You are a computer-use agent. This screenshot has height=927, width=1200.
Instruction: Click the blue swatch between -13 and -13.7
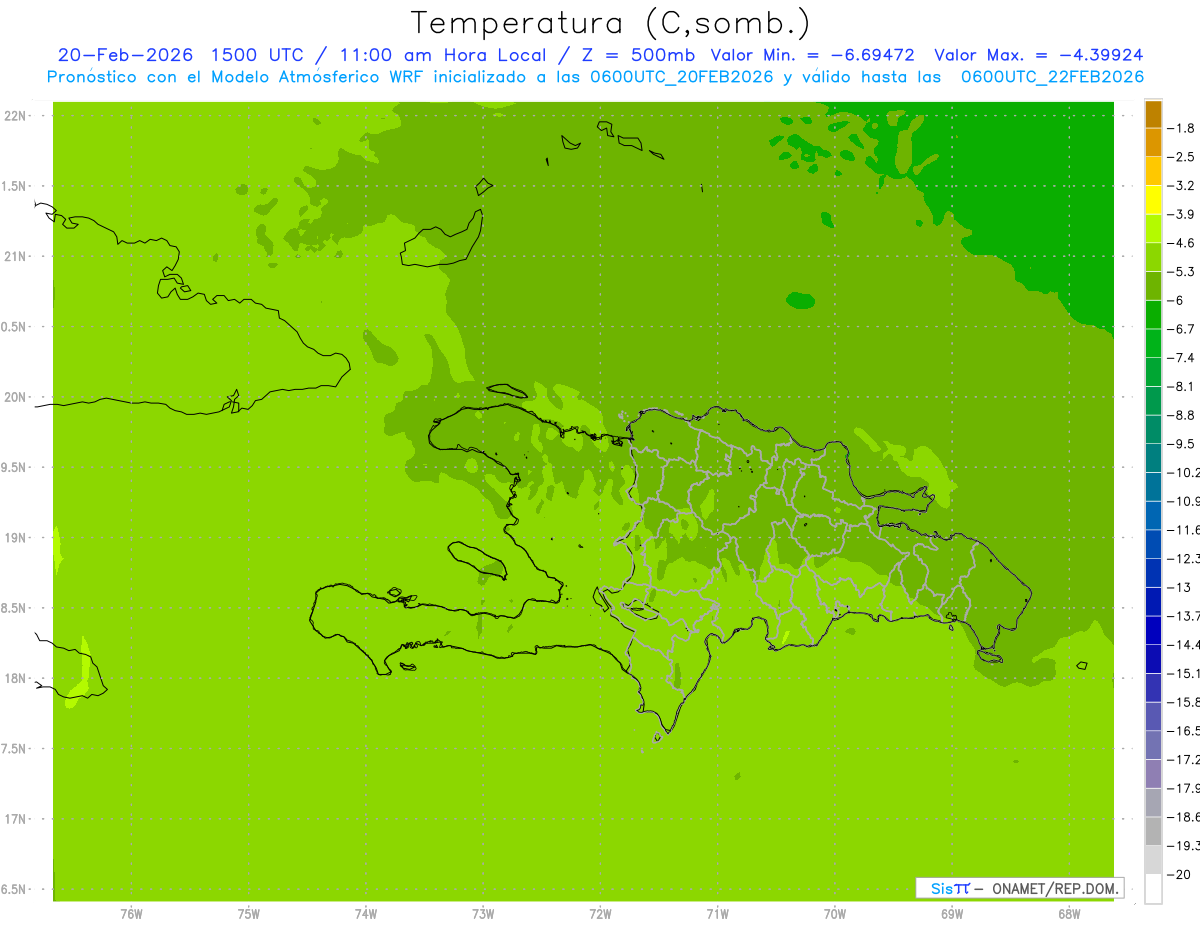1153,602
